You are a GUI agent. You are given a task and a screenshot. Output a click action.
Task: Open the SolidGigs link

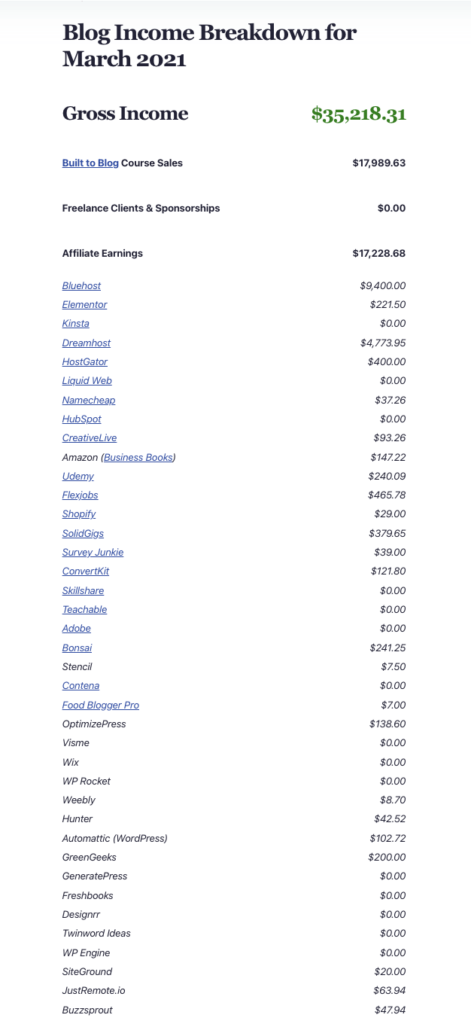83,533
